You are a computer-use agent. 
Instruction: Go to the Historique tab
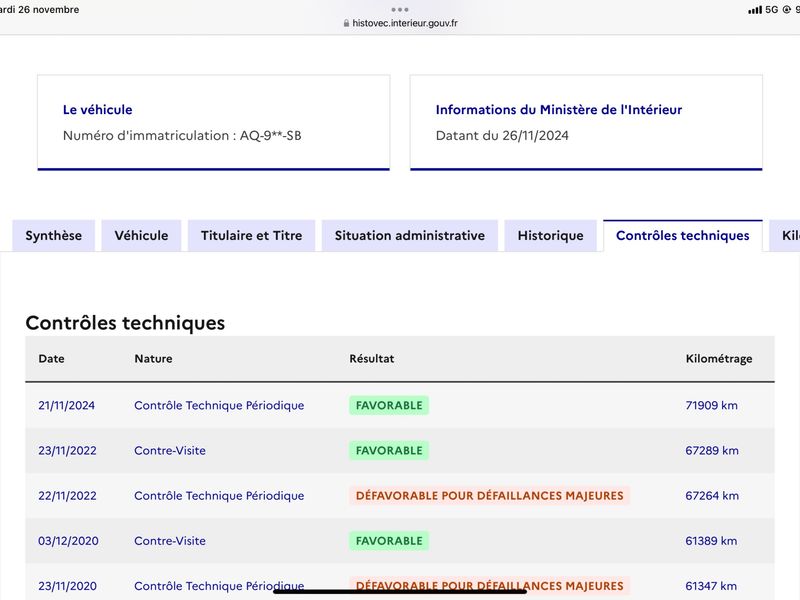coord(551,236)
